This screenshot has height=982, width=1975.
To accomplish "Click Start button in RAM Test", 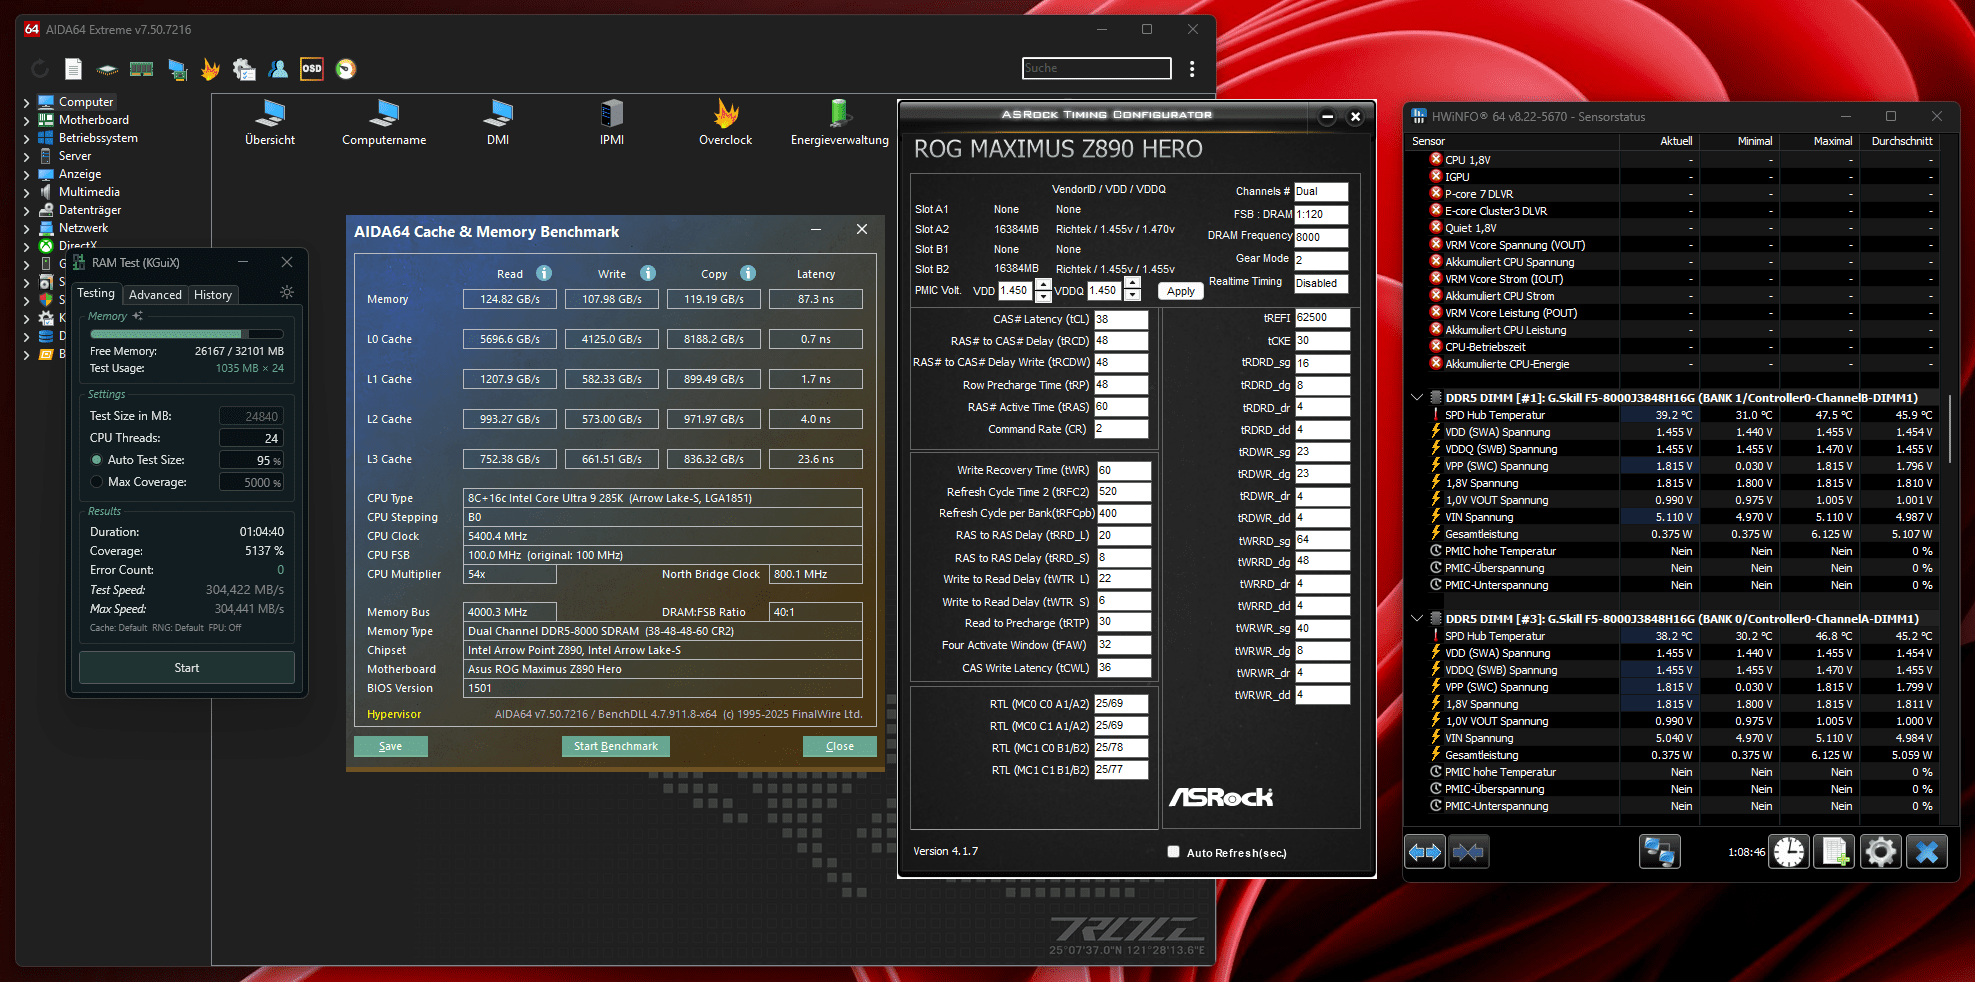I will [187, 668].
